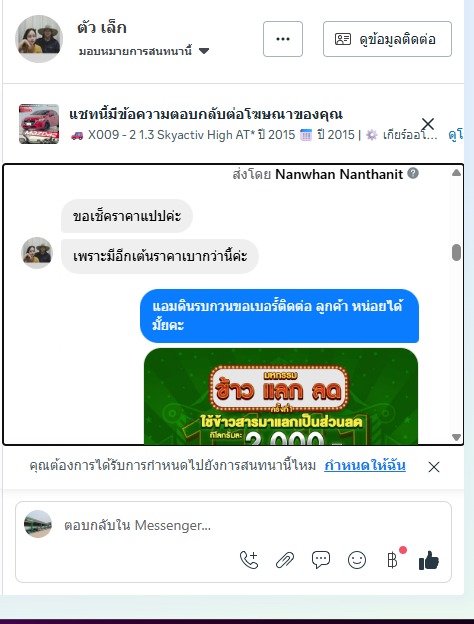This screenshot has width=474, height=624.
Task: Open the saved replies speech bubble icon
Action: 321,560
